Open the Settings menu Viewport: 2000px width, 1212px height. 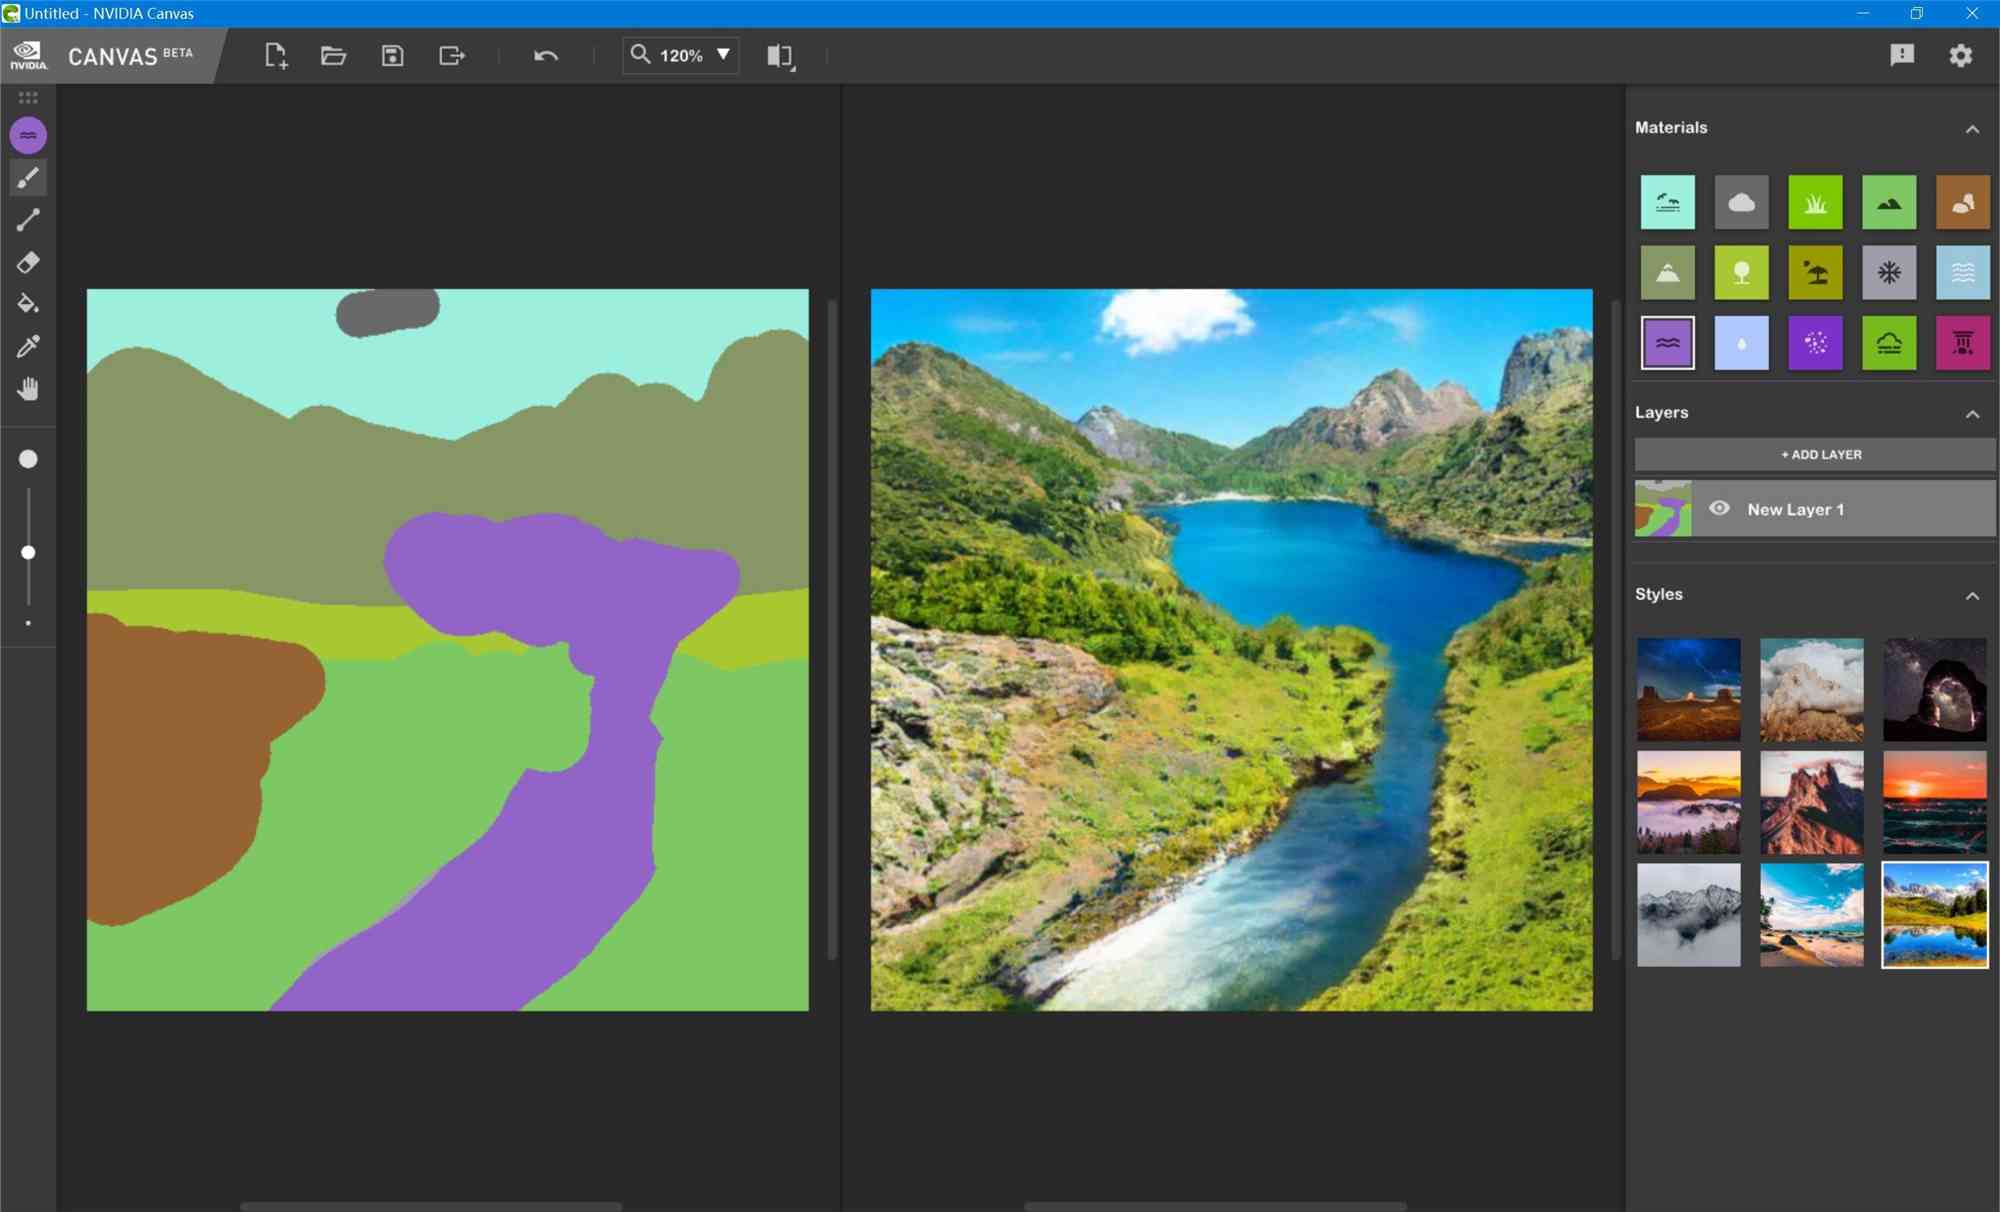coord(1963,54)
